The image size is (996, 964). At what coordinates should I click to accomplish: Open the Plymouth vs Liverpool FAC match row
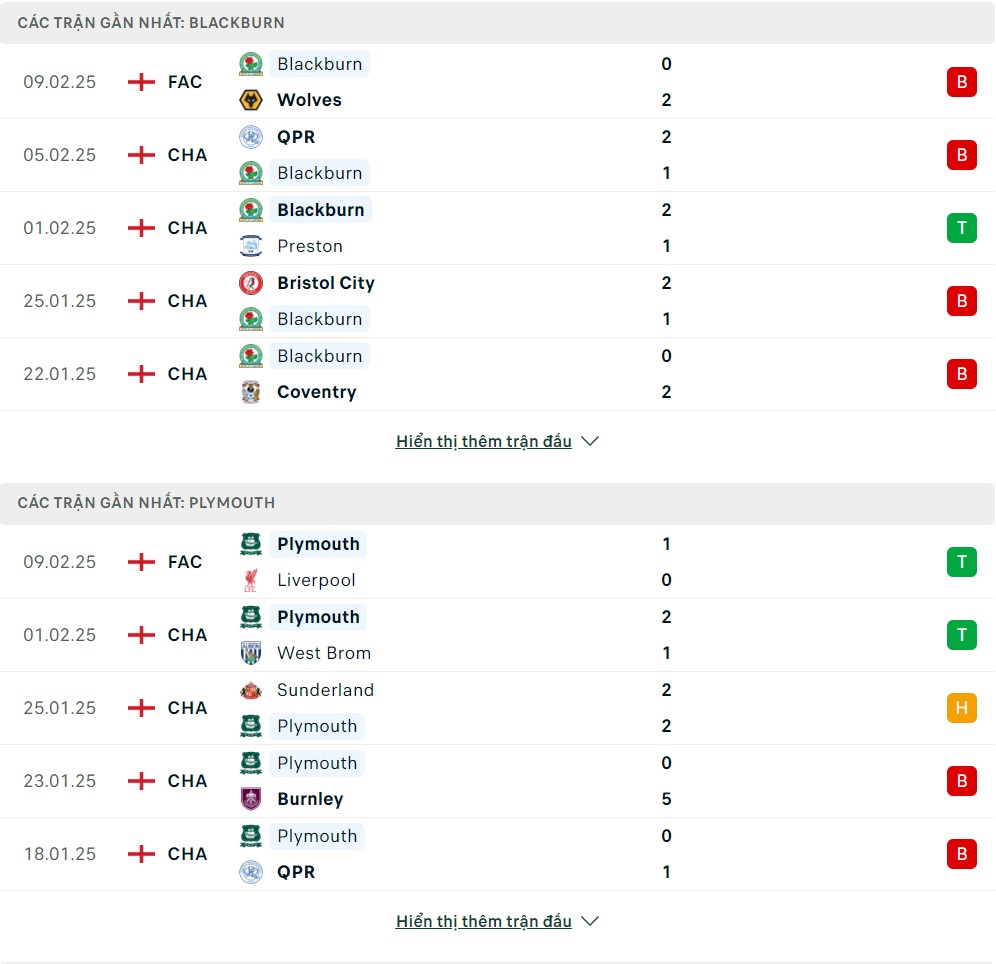497,562
